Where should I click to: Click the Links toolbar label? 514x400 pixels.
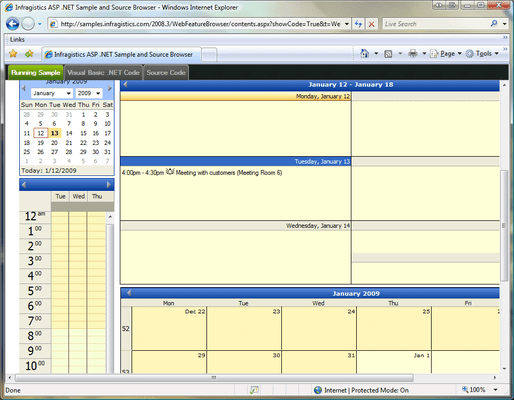17,39
